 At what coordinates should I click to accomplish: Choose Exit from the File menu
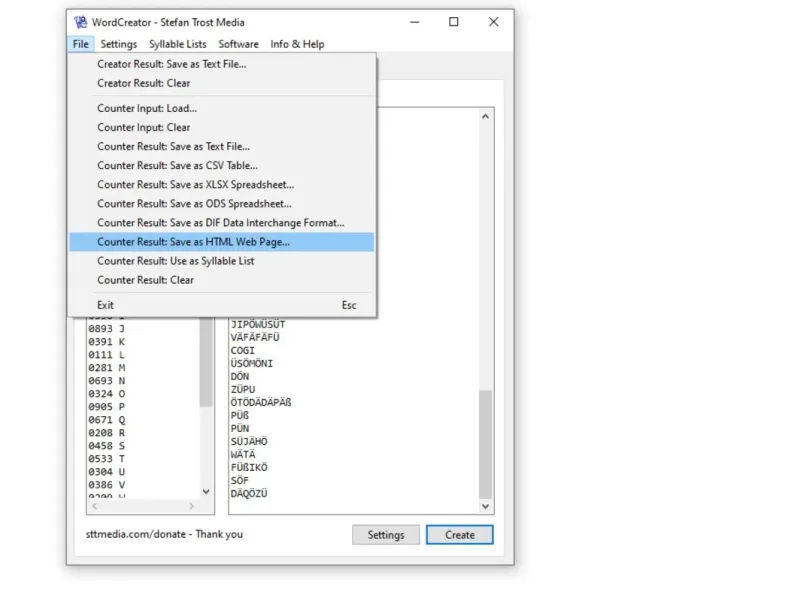coord(221,305)
